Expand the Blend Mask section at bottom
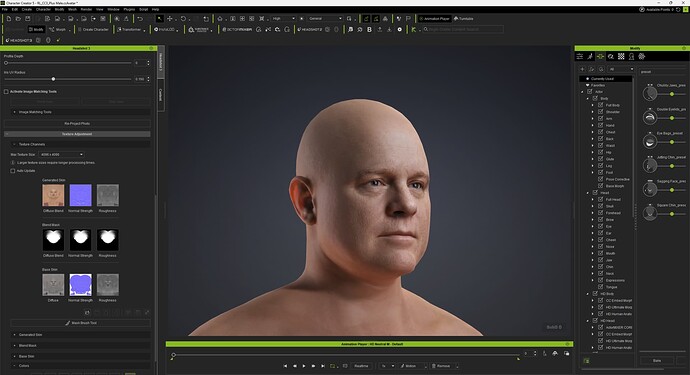 coord(80,346)
